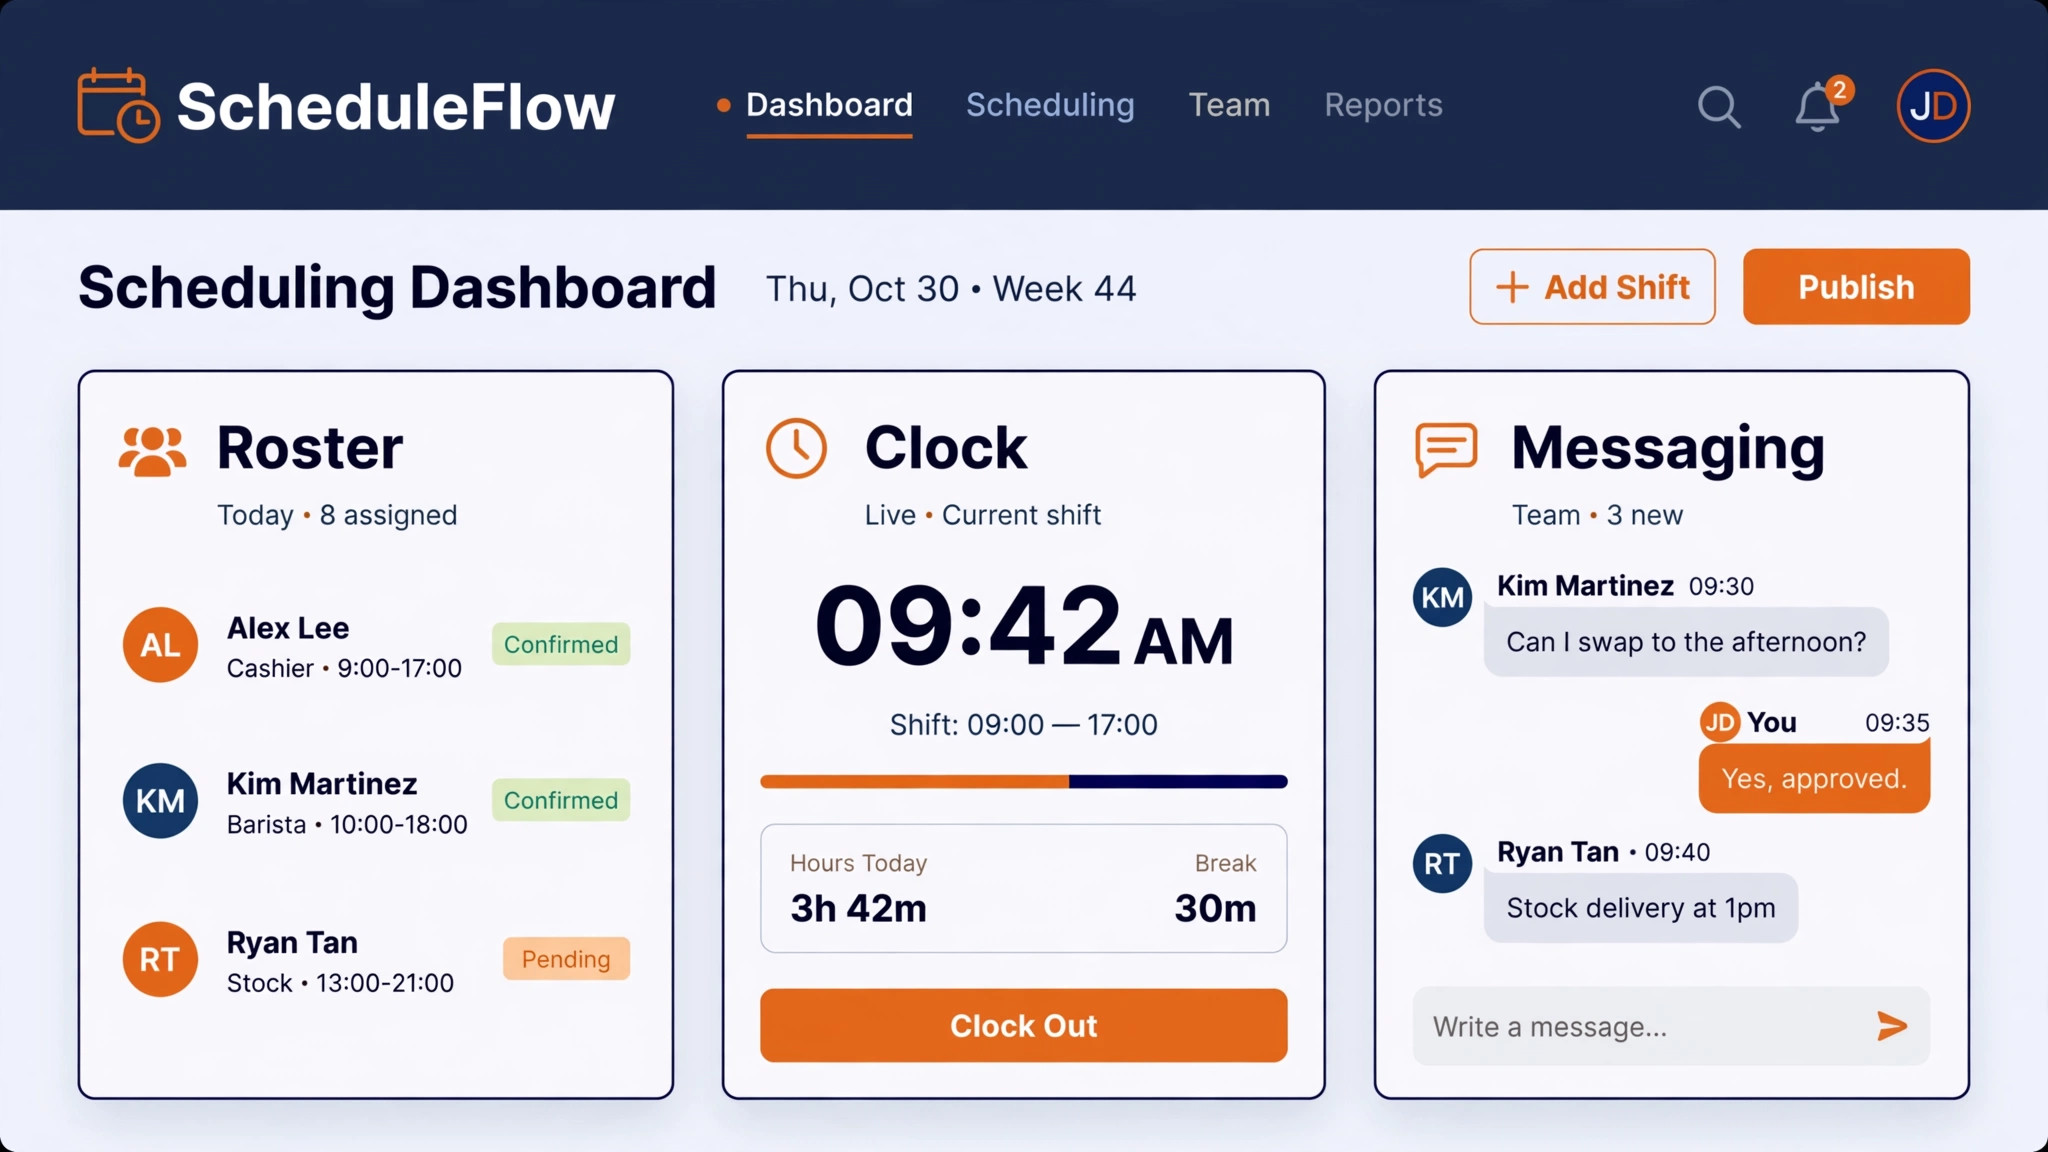Click the Roster people icon
2048x1152 pixels.
pyautogui.click(x=152, y=451)
